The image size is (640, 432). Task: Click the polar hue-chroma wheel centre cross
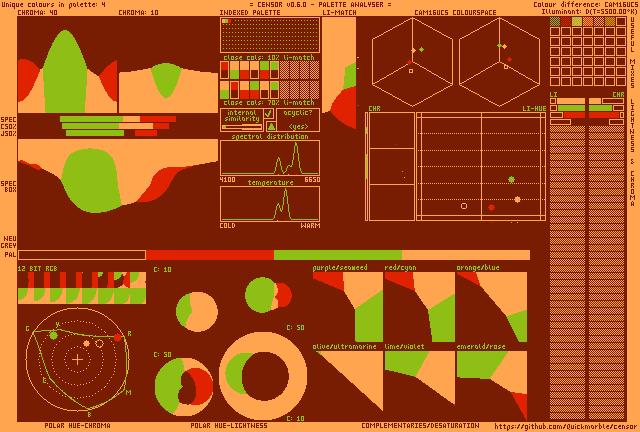click(x=78, y=359)
